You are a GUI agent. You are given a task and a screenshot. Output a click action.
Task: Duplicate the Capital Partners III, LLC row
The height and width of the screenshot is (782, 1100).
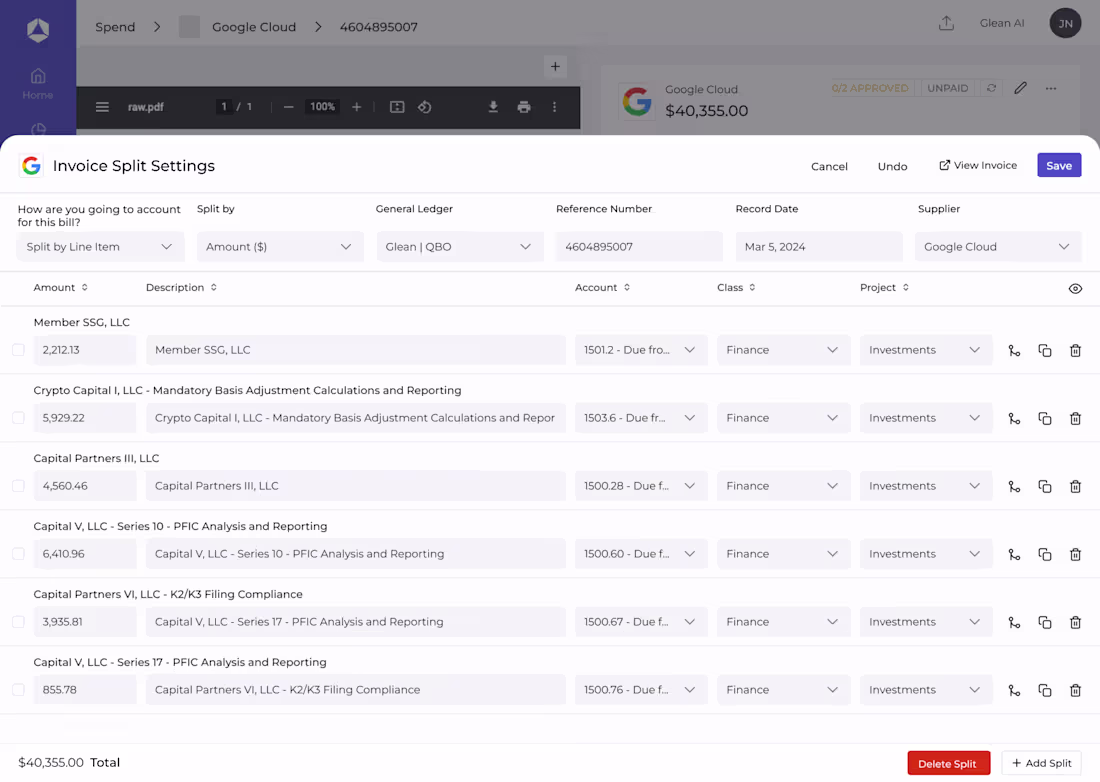click(1044, 487)
